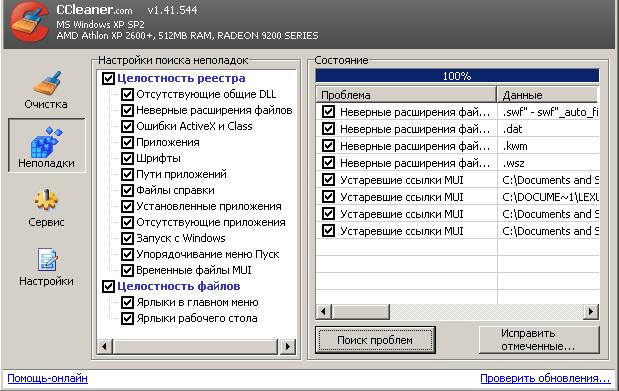Image resolution: width=619 pixels, height=391 pixels.
Task: Open the Очистка cleaner section icon
Action: coord(47,83)
